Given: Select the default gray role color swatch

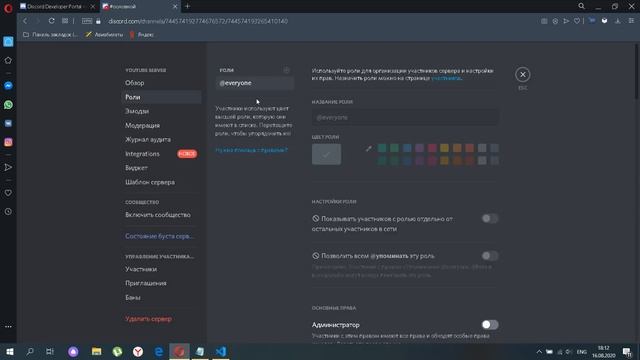Looking at the screenshot, I should point(327,154).
